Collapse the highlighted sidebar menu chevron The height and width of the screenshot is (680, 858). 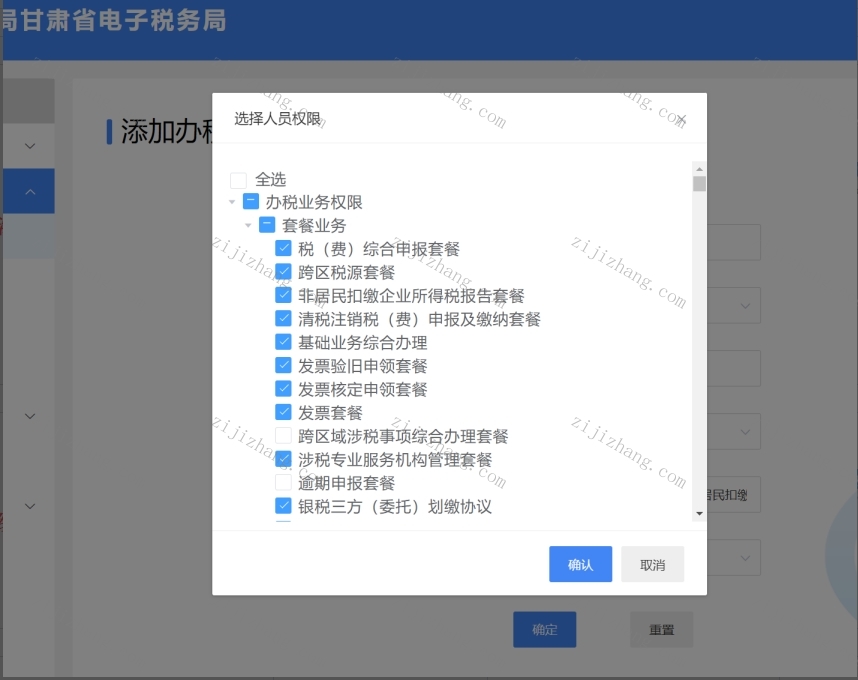31,191
